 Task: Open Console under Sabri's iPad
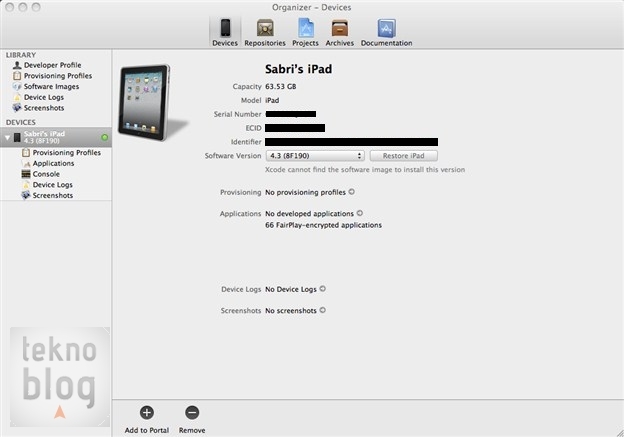point(40,174)
